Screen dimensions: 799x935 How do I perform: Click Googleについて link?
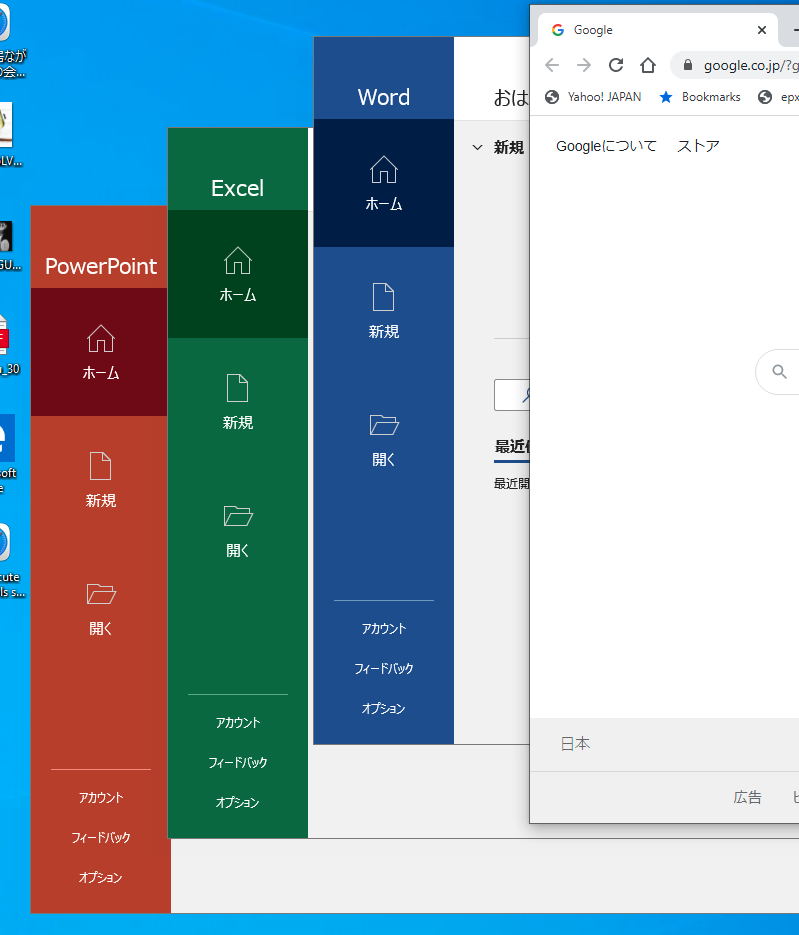tap(606, 146)
